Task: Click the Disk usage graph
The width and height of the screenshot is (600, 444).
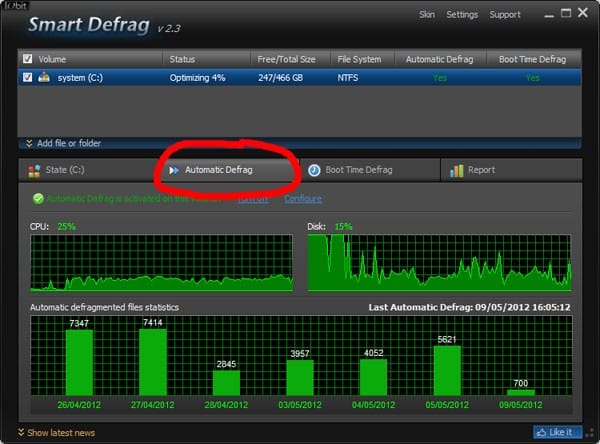Action: [x=440, y=263]
